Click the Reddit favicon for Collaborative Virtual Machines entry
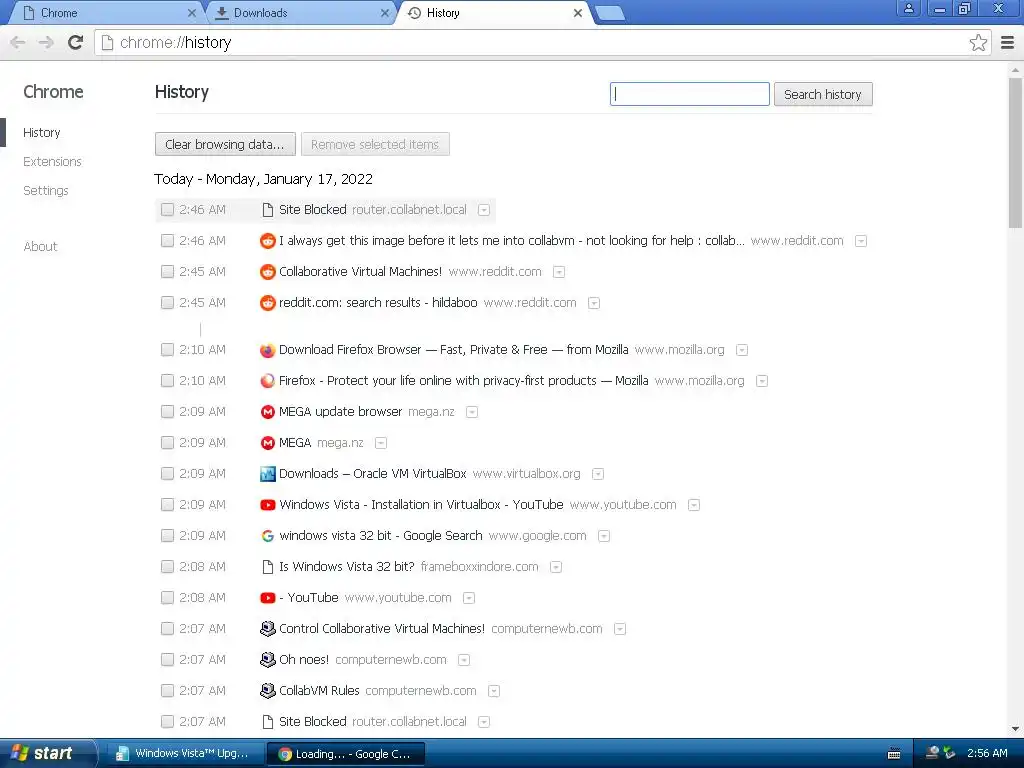The image size is (1024, 768). (268, 272)
